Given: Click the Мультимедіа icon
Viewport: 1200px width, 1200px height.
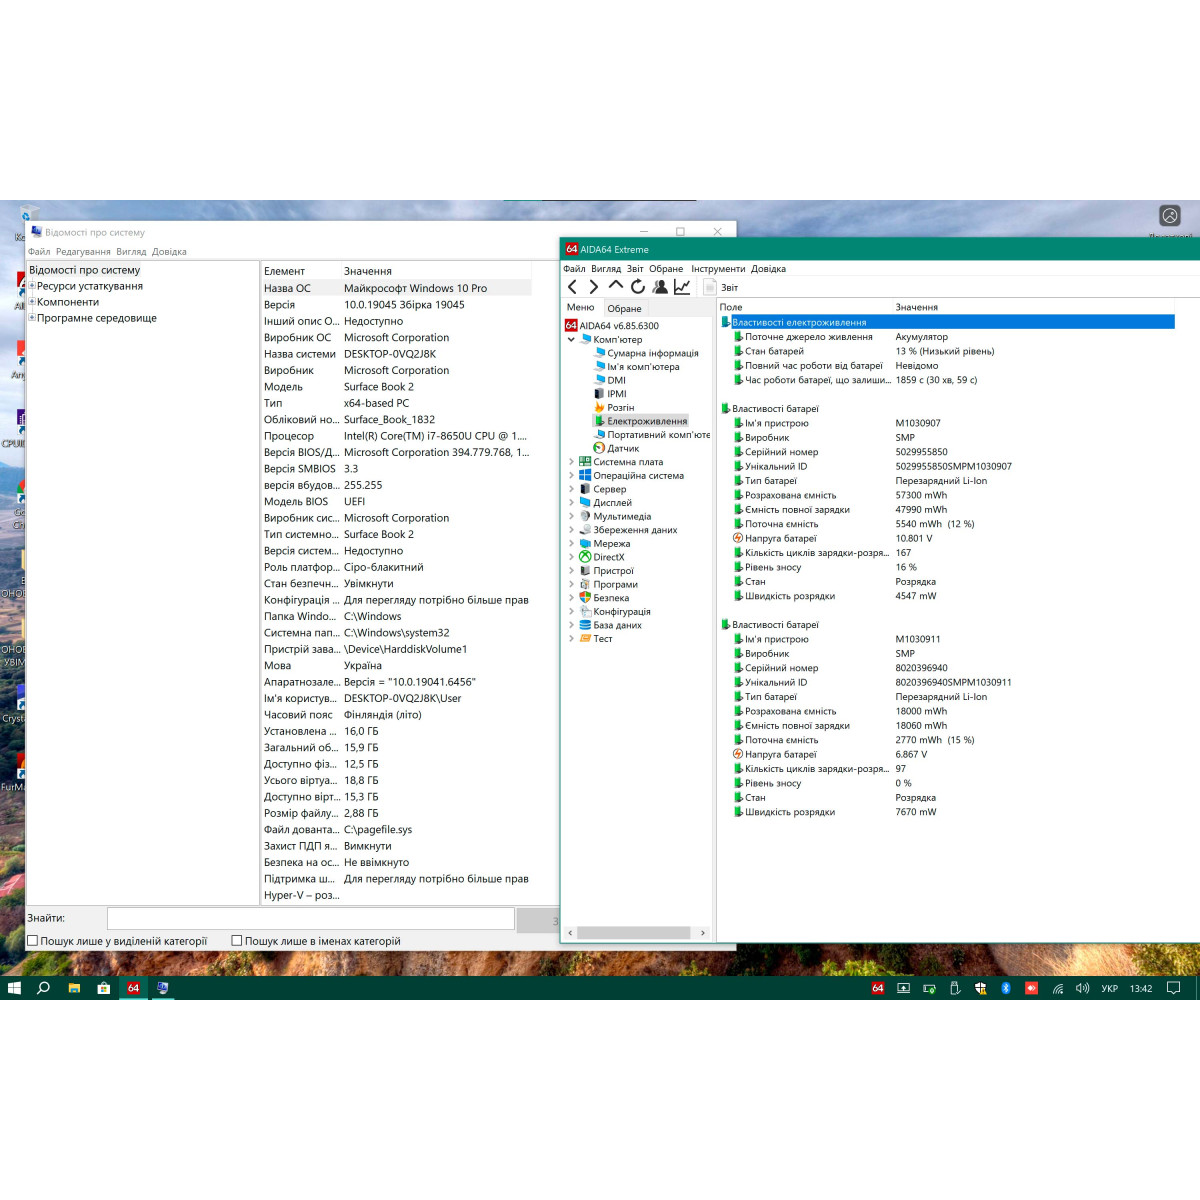Looking at the screenshot, I should (585, 516).
